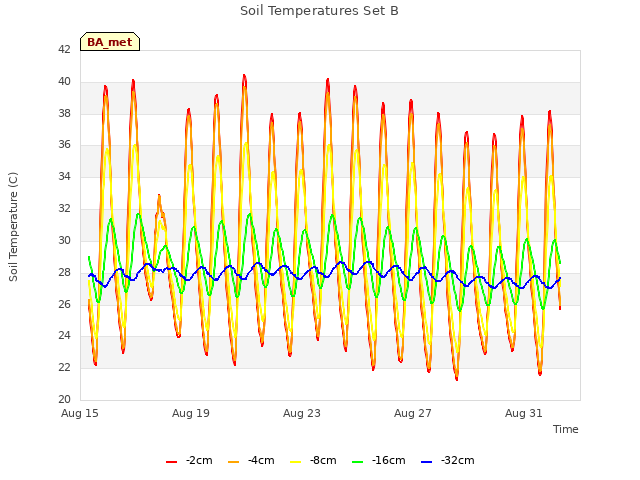This screenshot has width=640, height=480.
Task: Click the orange -4cm legend color marker
Action: point(233,462)
